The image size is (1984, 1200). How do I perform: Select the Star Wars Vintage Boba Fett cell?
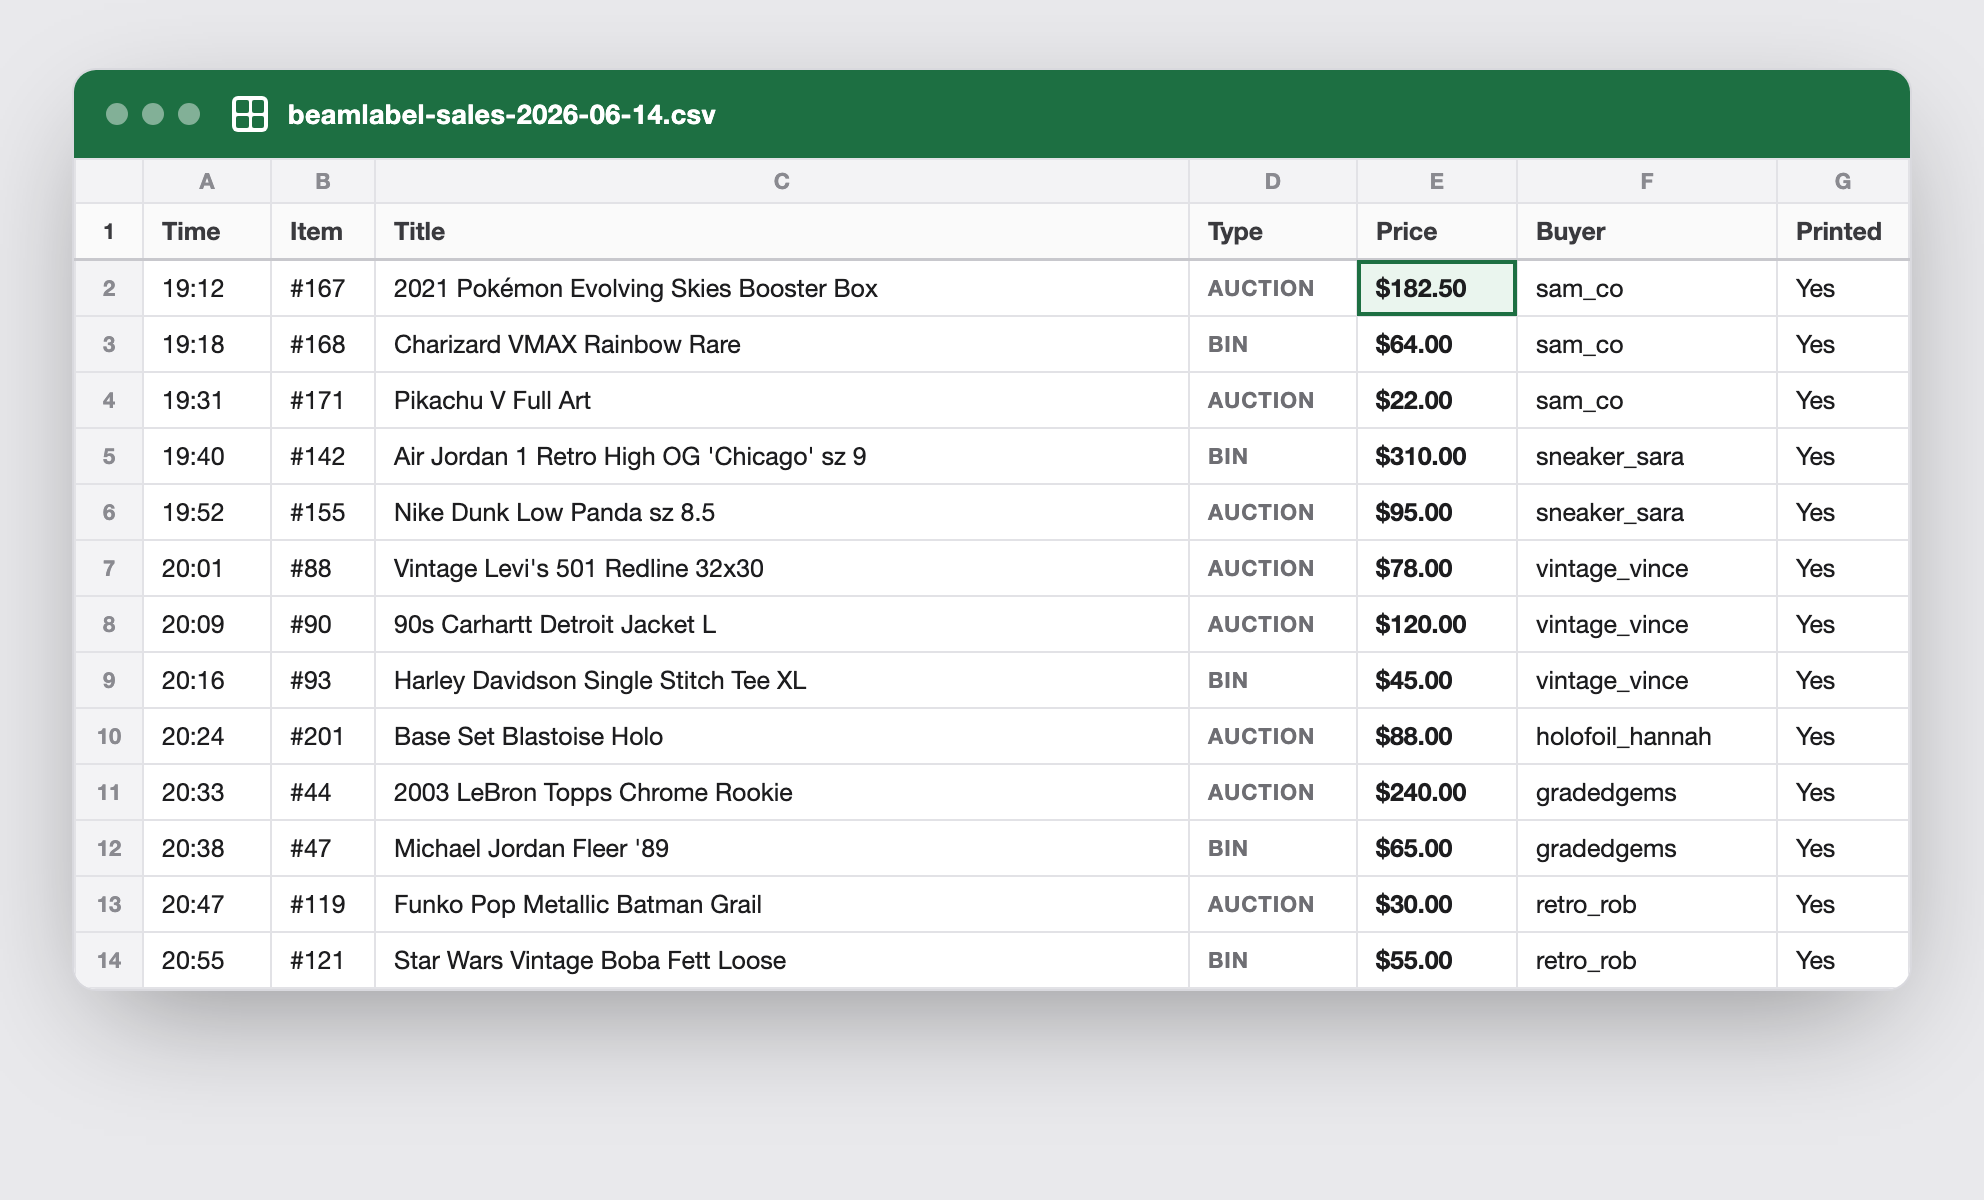(x=782, y=960)
